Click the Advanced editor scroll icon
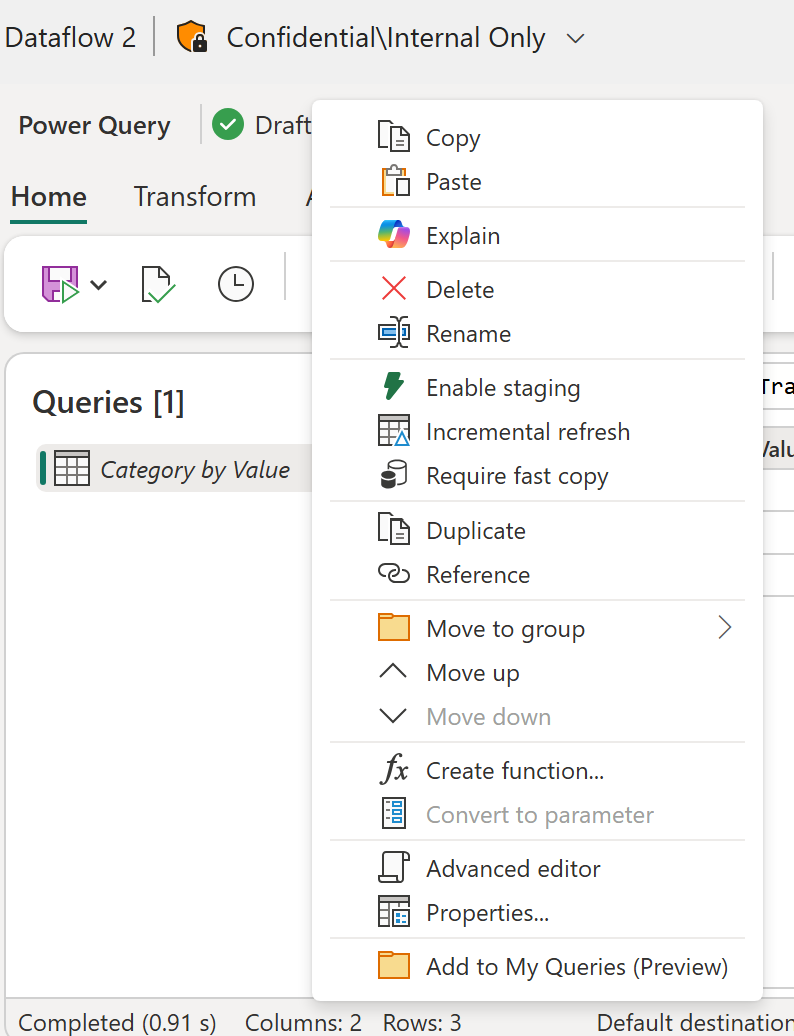 pyautogui.click(x=394, y=868)
